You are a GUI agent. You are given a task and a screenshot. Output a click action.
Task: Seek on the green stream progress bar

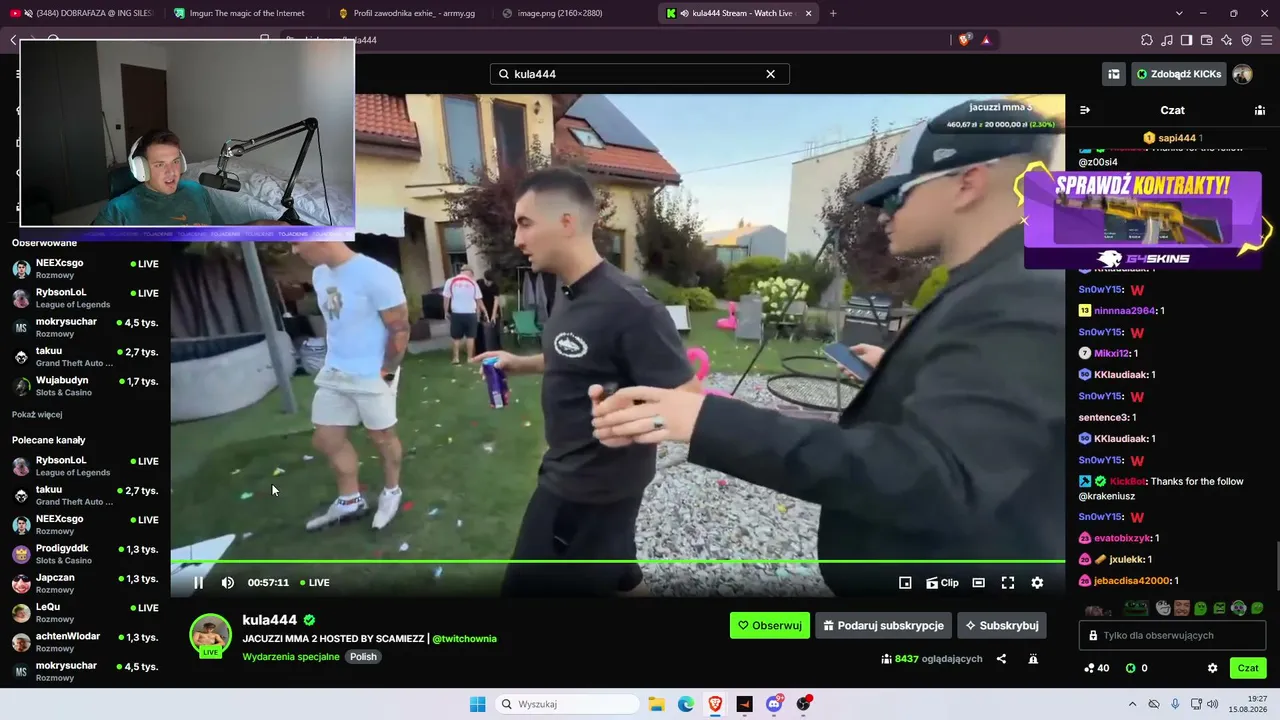[x=617, y=561]
